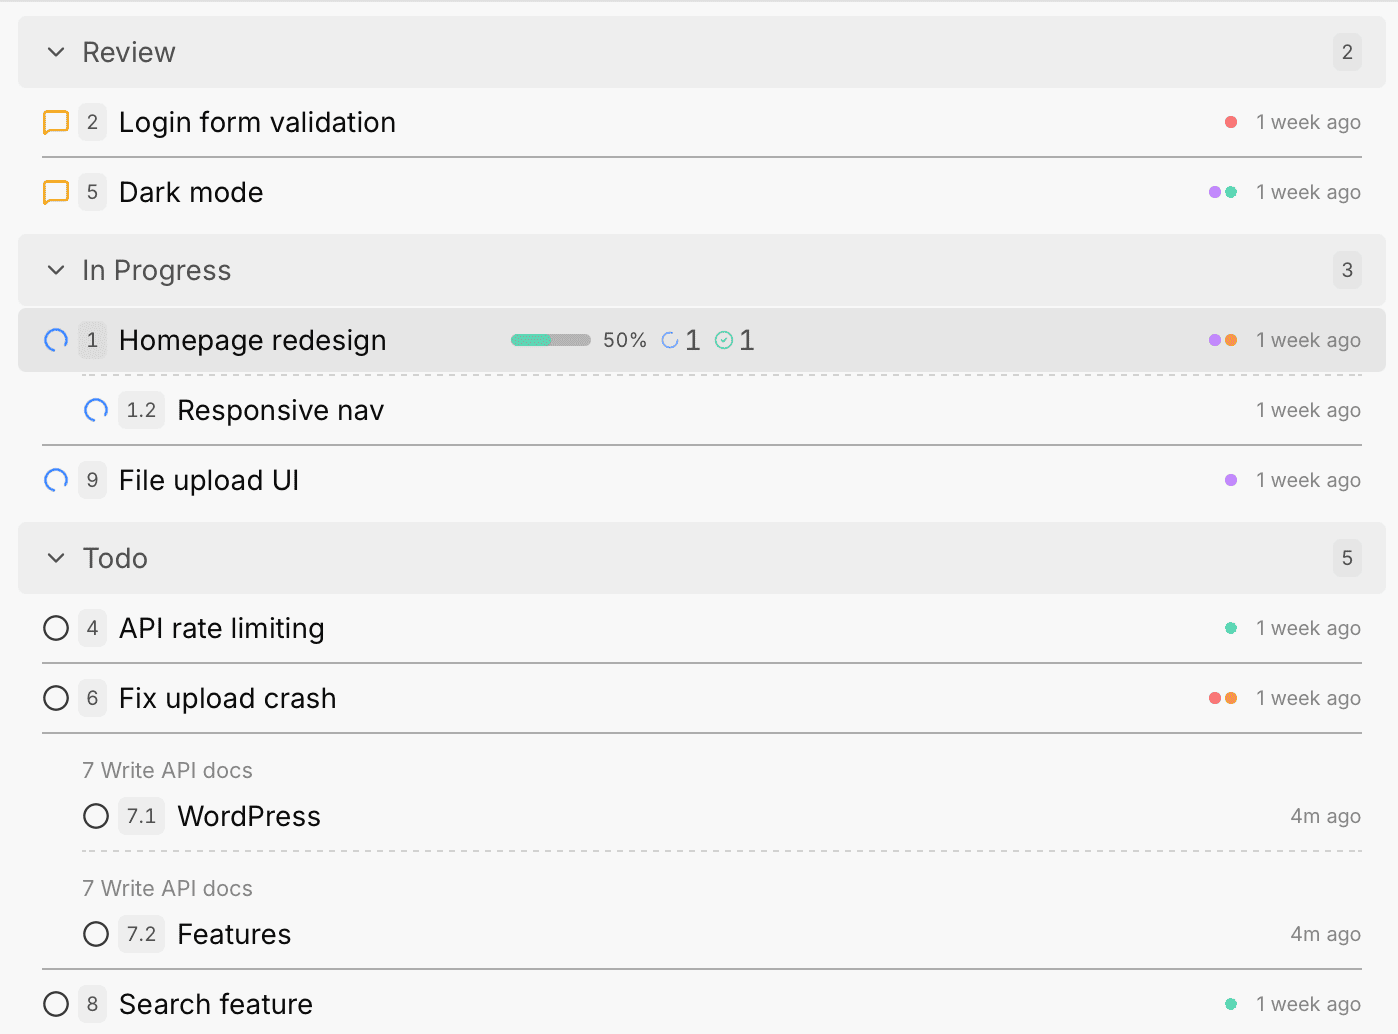Viewport: 1398px width, 1034px height.
Task: Click 50% progress bar on Homepage redesign
Action: click(x=550, y=340)
